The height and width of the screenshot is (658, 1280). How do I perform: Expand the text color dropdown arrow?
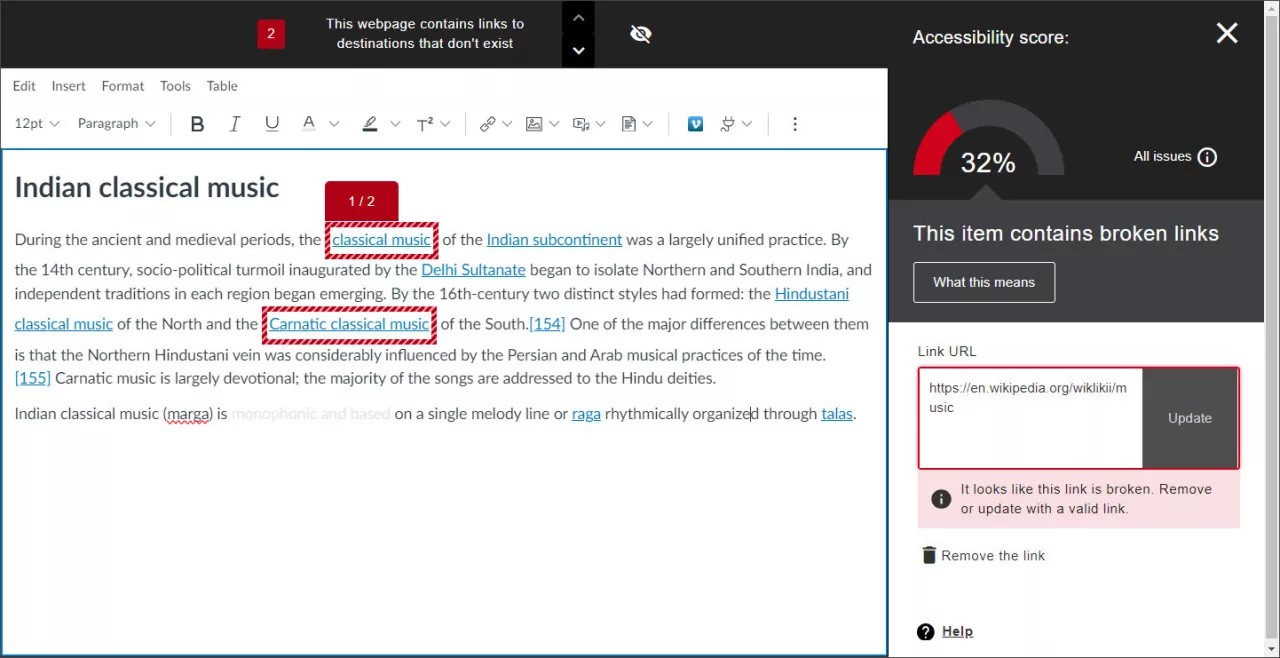point(334,124)
